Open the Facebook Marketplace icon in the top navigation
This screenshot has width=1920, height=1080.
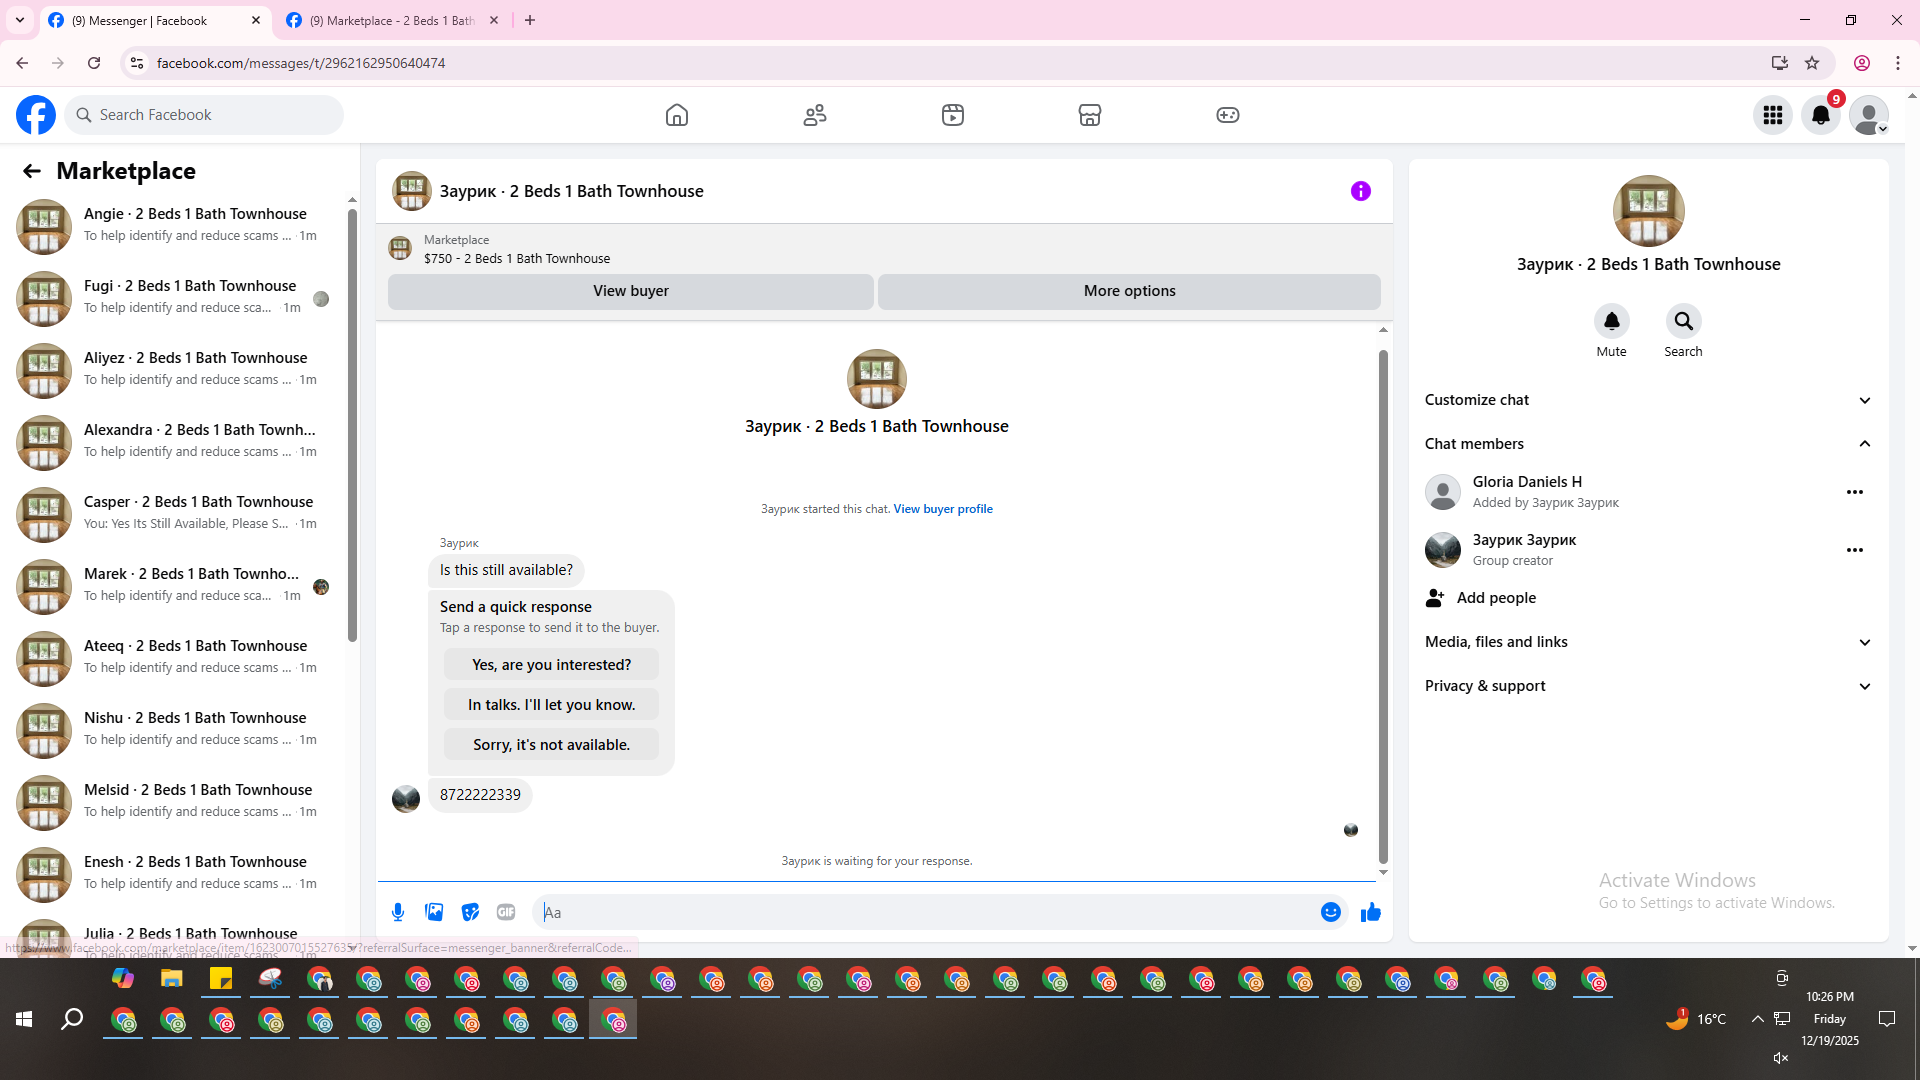pyautogui.click(x=1089, y=115)
